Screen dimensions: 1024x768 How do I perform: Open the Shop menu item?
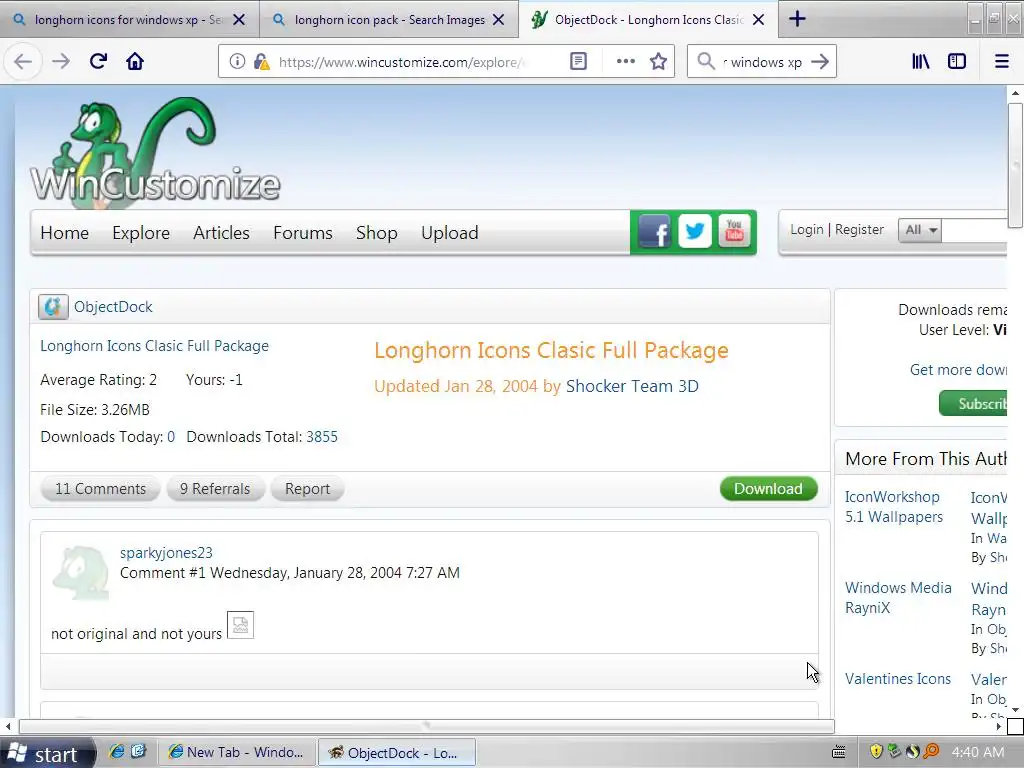tap(376, 233)
